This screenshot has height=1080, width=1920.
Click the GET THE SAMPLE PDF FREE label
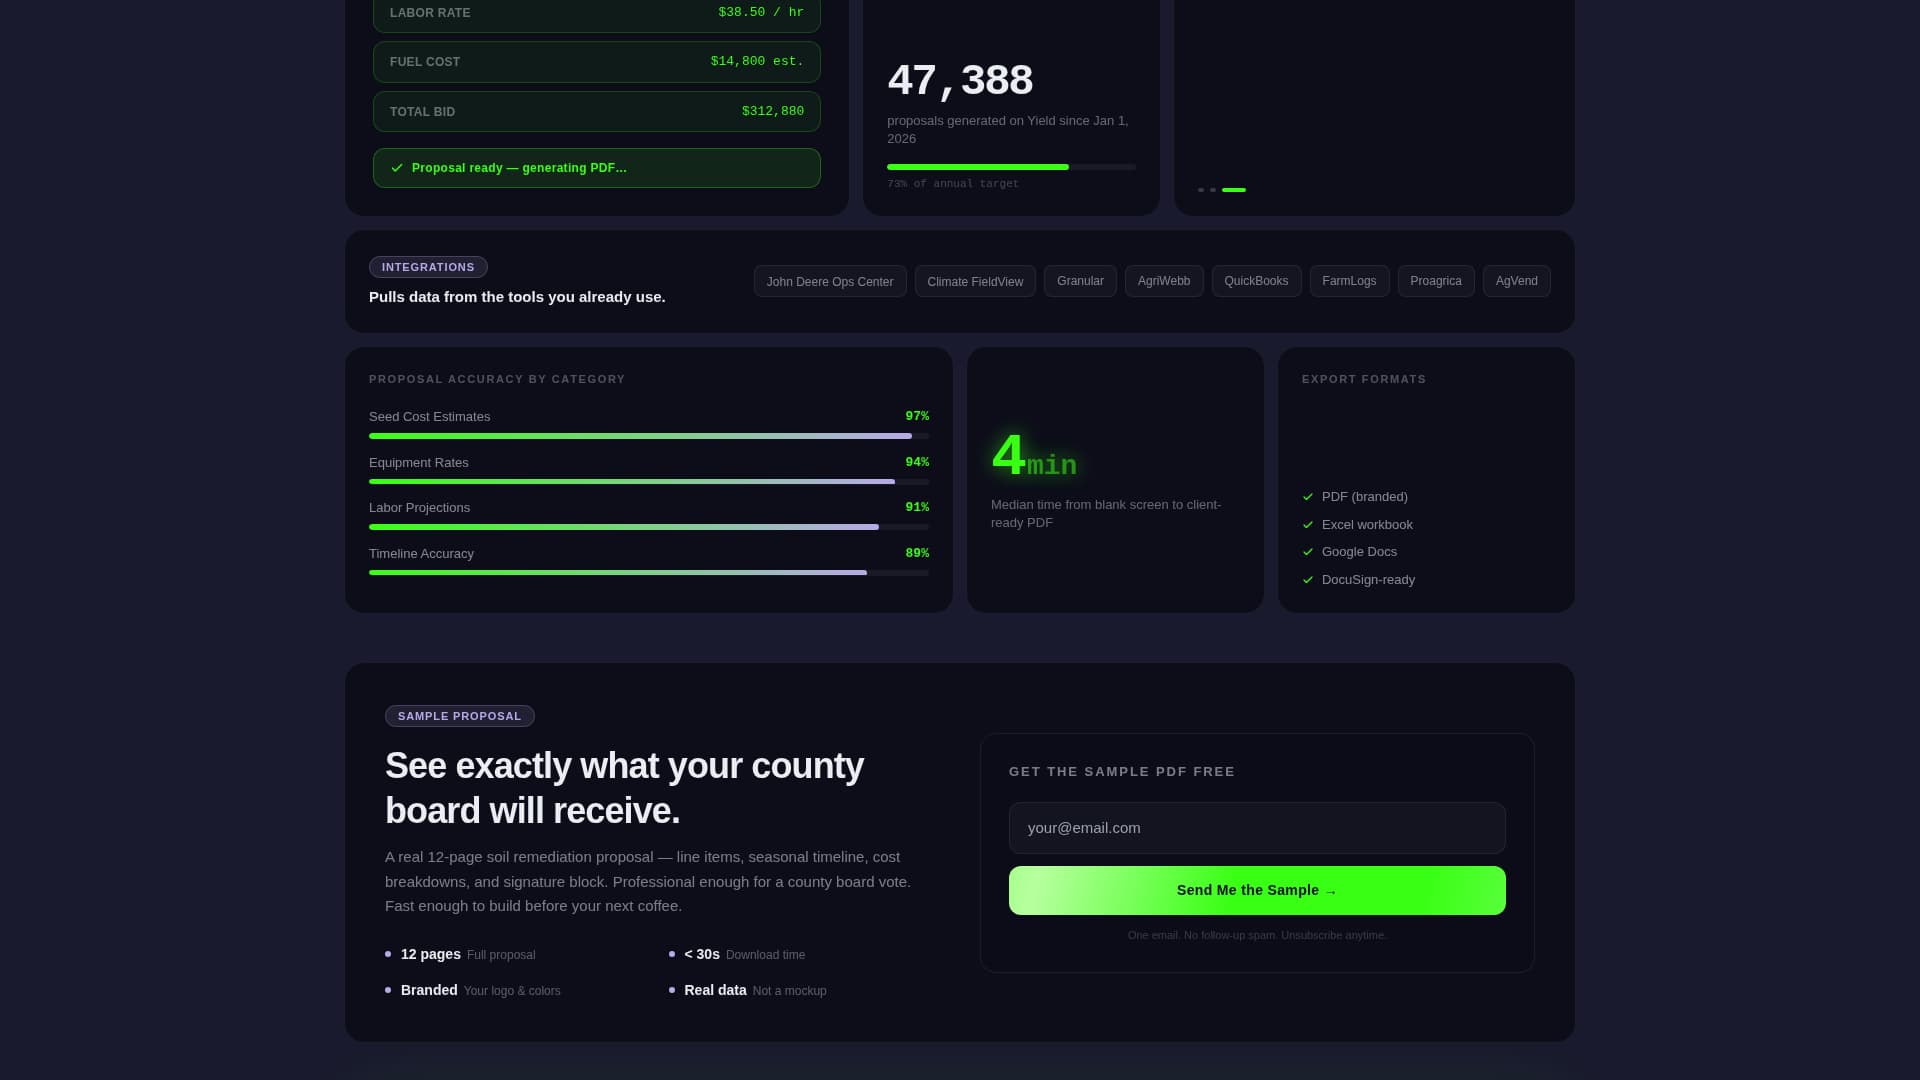(x=1122, y=772)
